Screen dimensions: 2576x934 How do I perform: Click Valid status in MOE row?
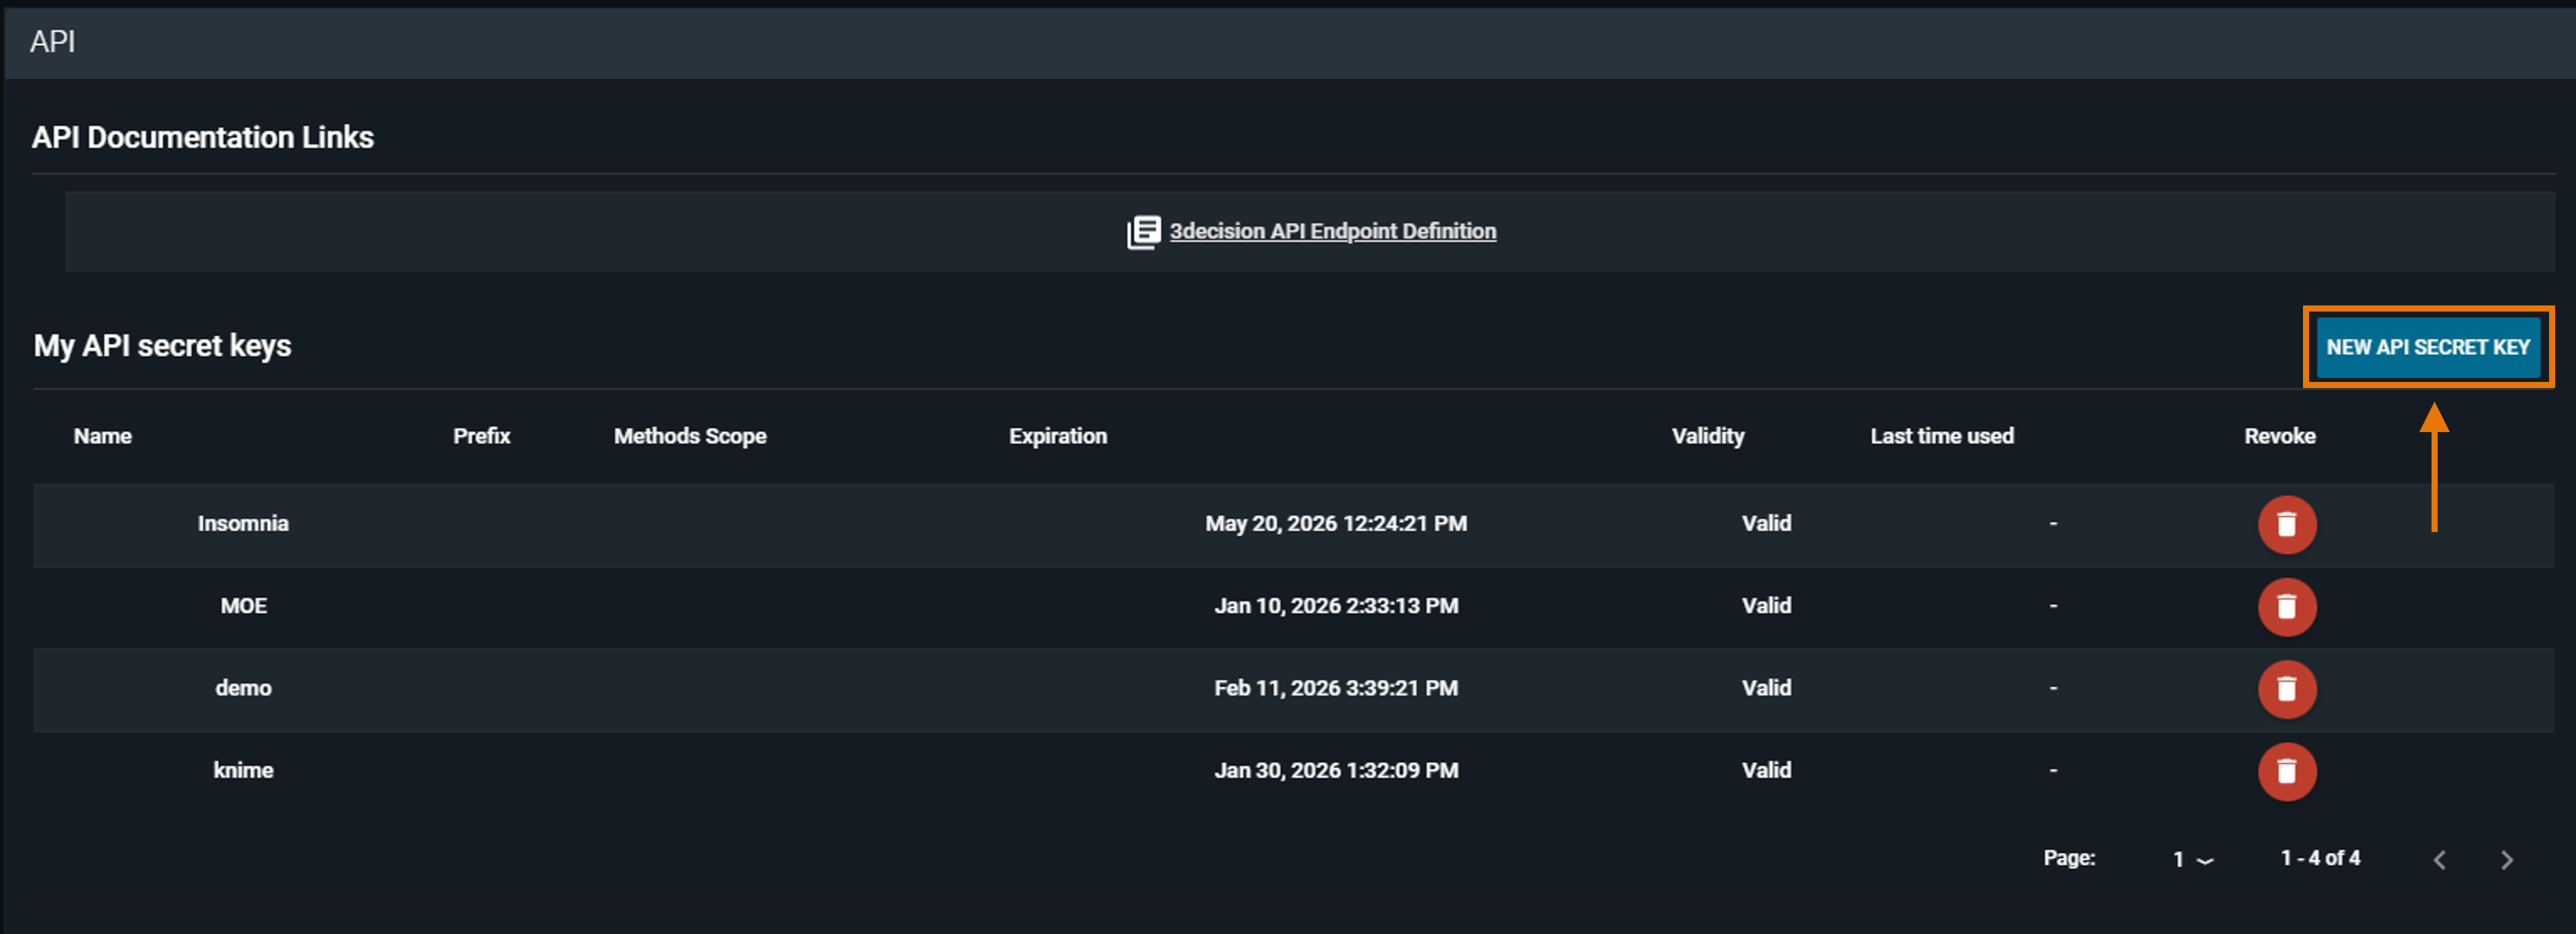tap(1766, 605)
